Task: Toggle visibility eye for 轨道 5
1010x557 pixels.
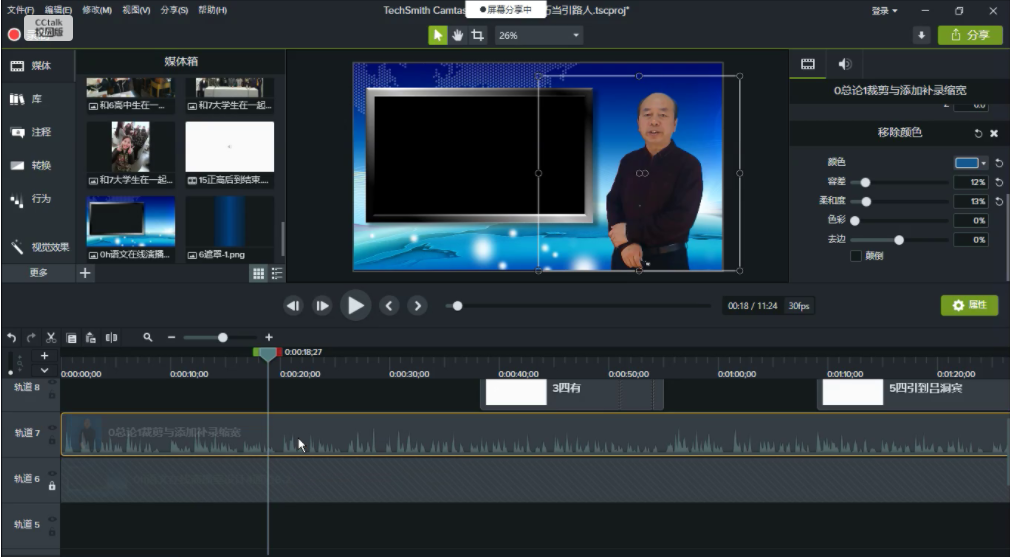Action: click(x=52, y=519)
